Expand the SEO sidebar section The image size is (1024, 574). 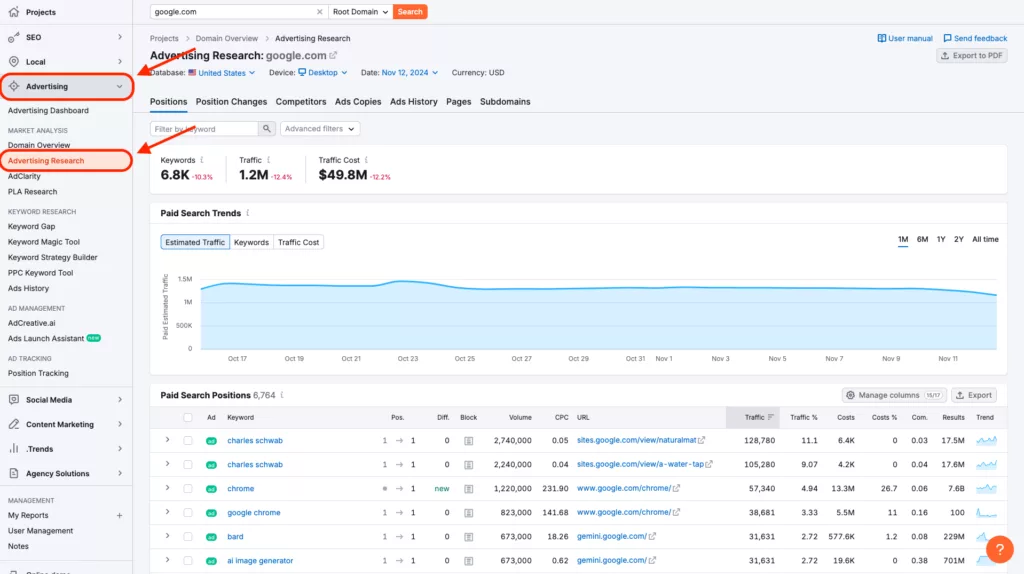point(120,37)
